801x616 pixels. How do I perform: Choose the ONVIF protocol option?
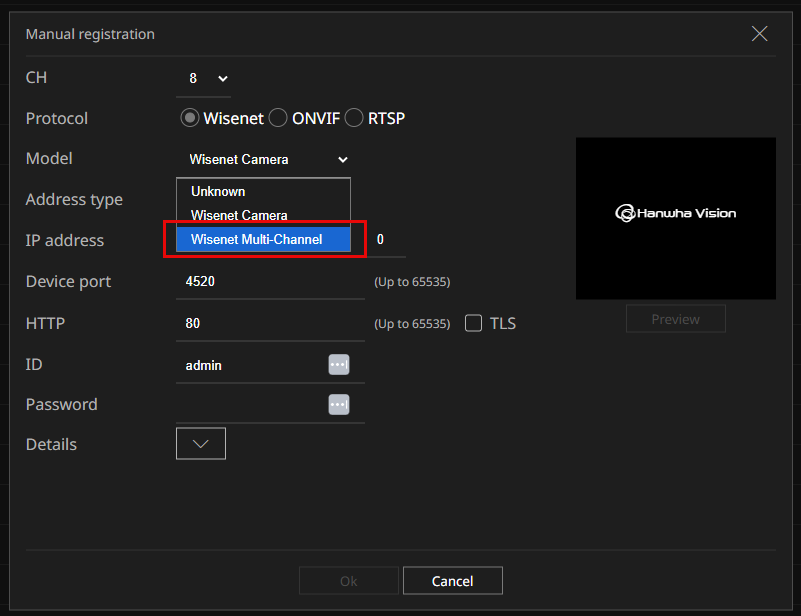[278, 118]
